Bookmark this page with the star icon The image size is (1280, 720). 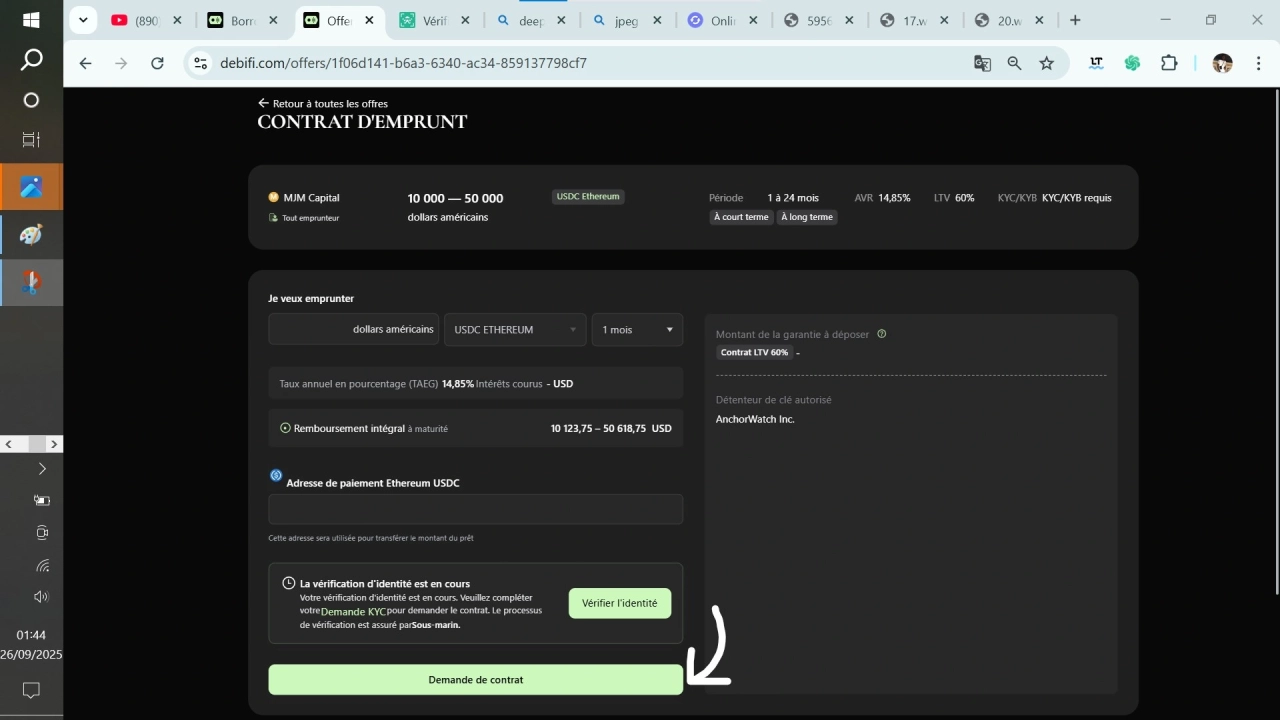click(1046, 63)
